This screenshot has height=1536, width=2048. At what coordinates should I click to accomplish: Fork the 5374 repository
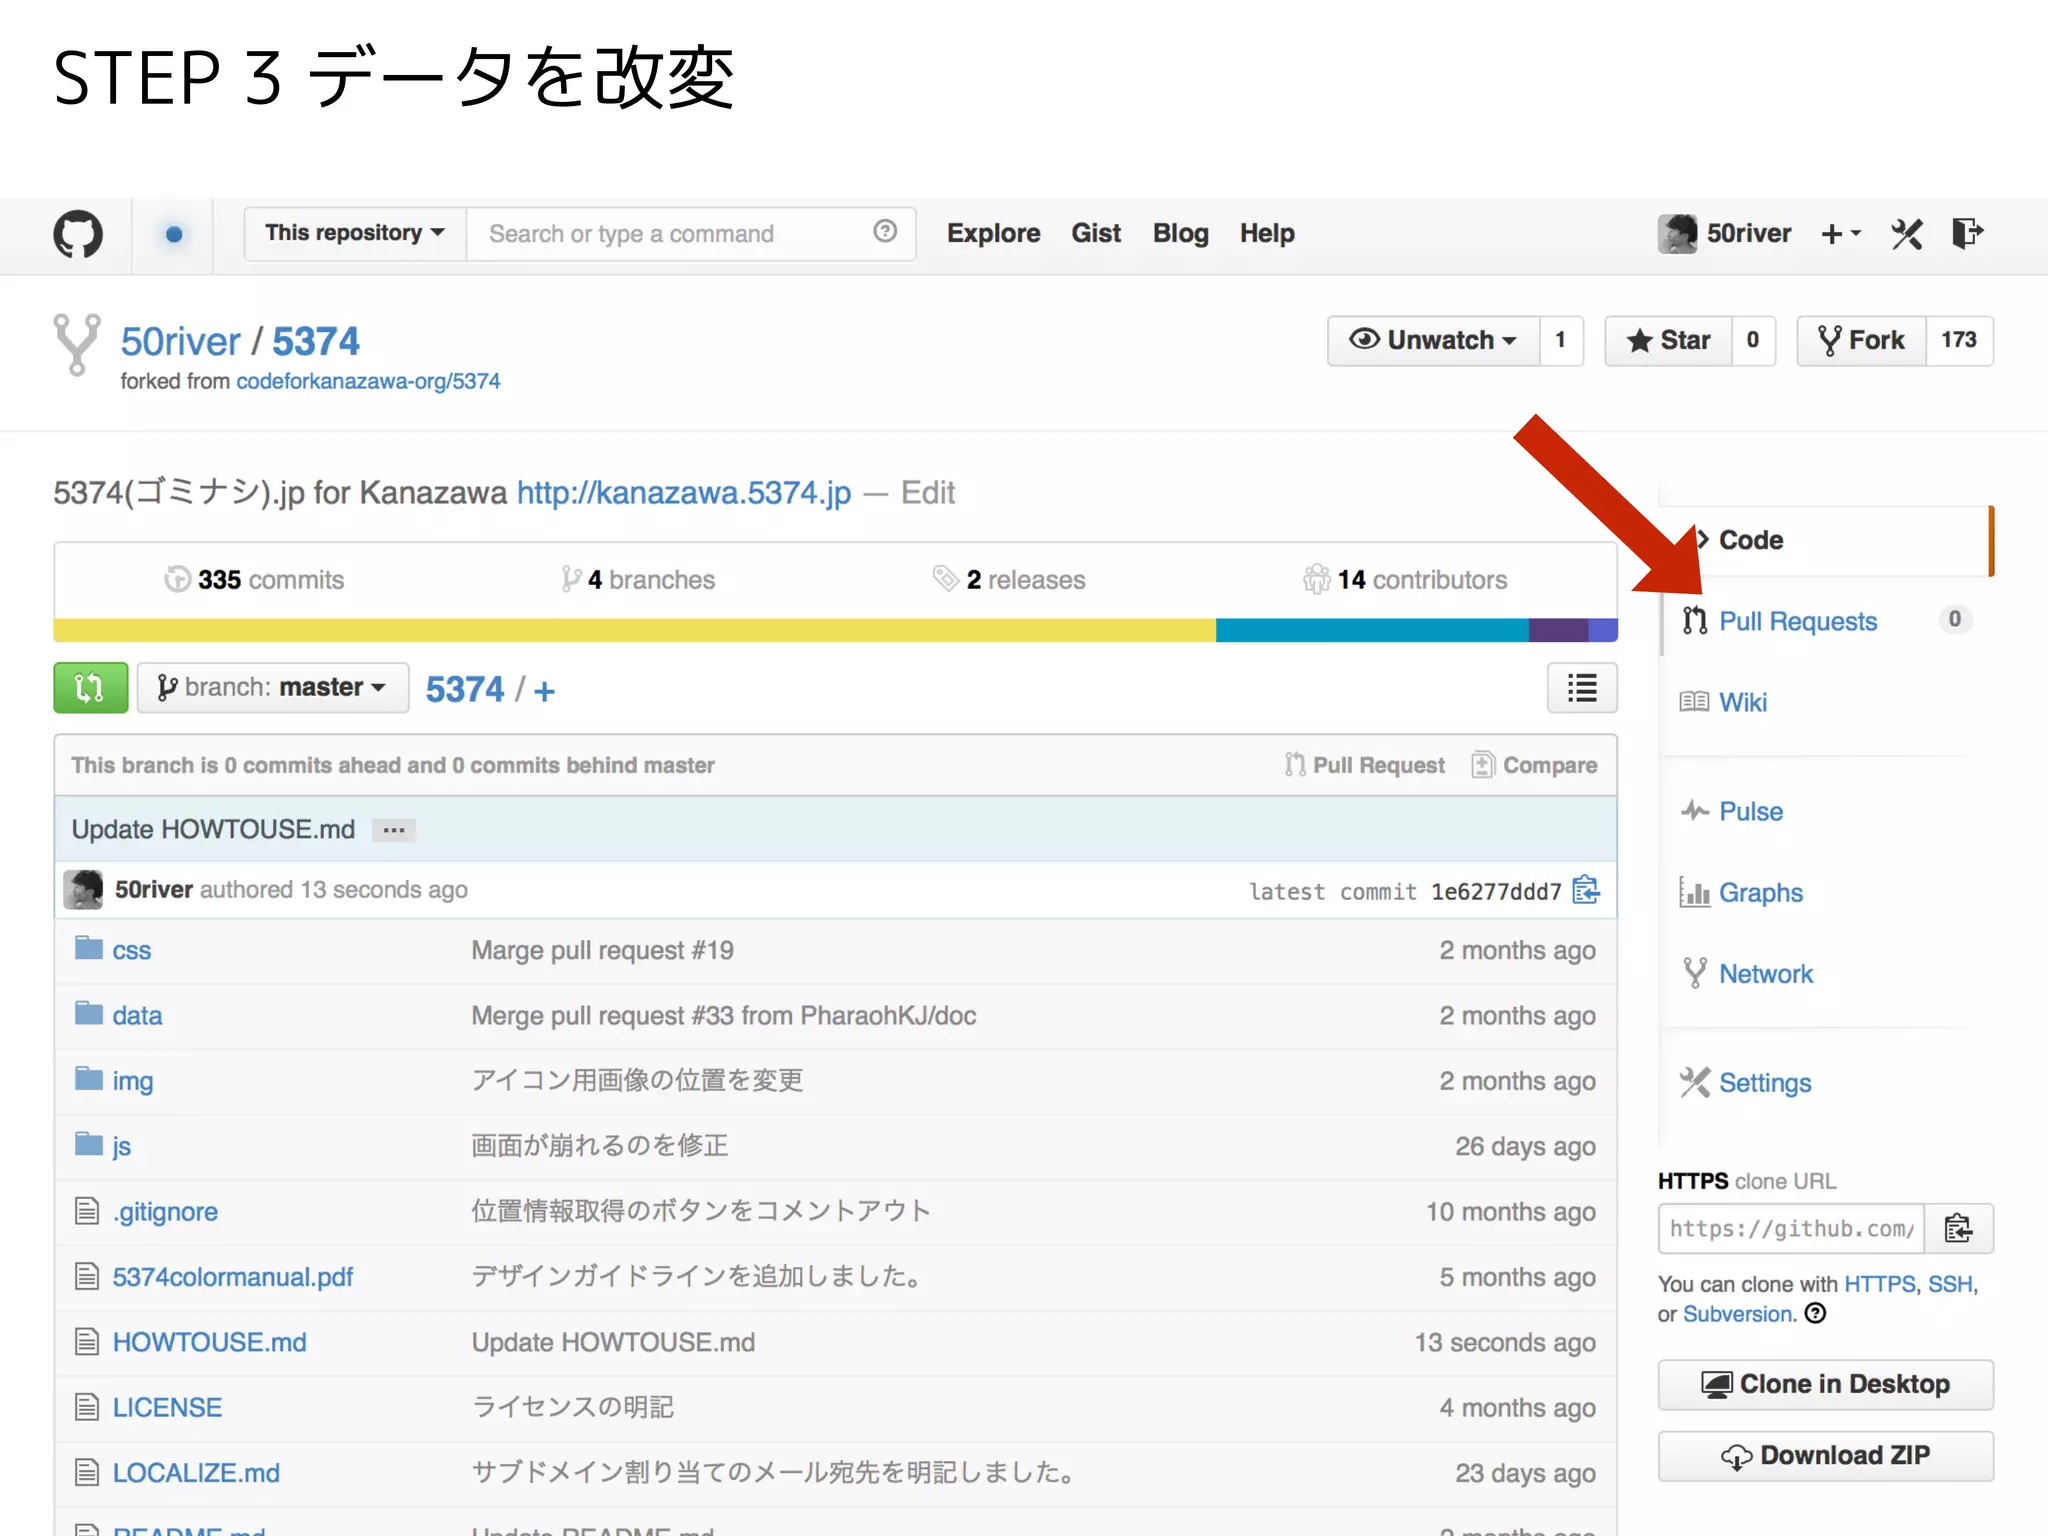pos(1861,341)
